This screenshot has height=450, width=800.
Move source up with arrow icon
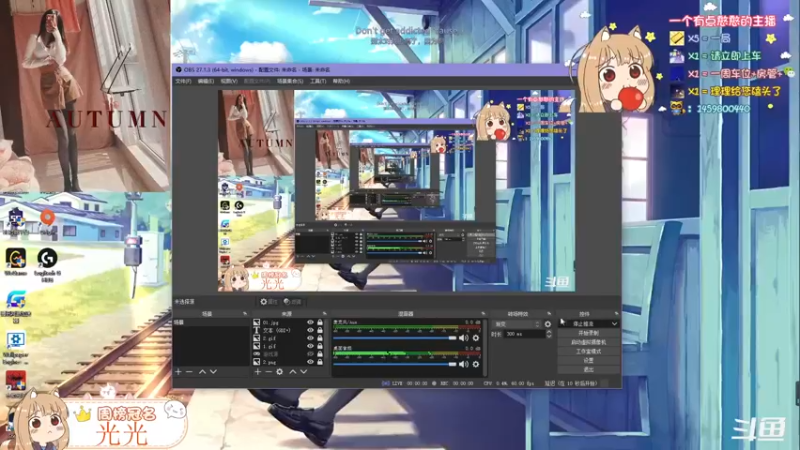[292, 372]
